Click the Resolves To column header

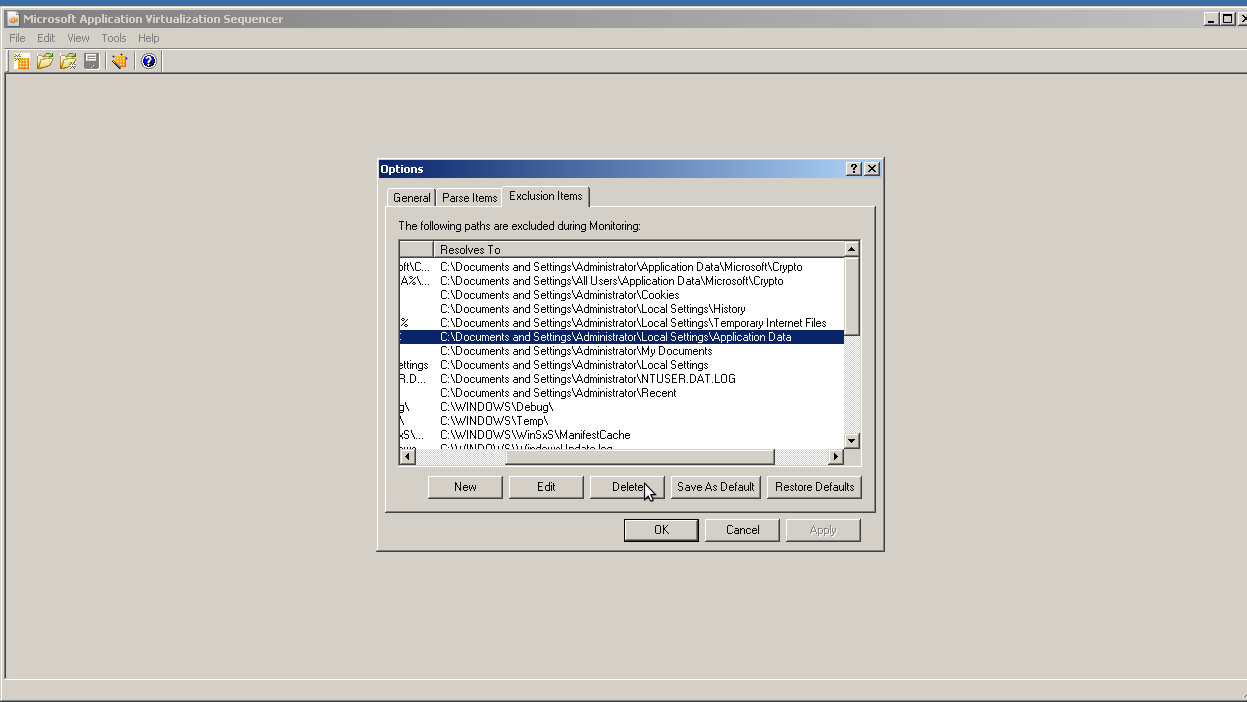pyautogui.click(x=639, y=249)
